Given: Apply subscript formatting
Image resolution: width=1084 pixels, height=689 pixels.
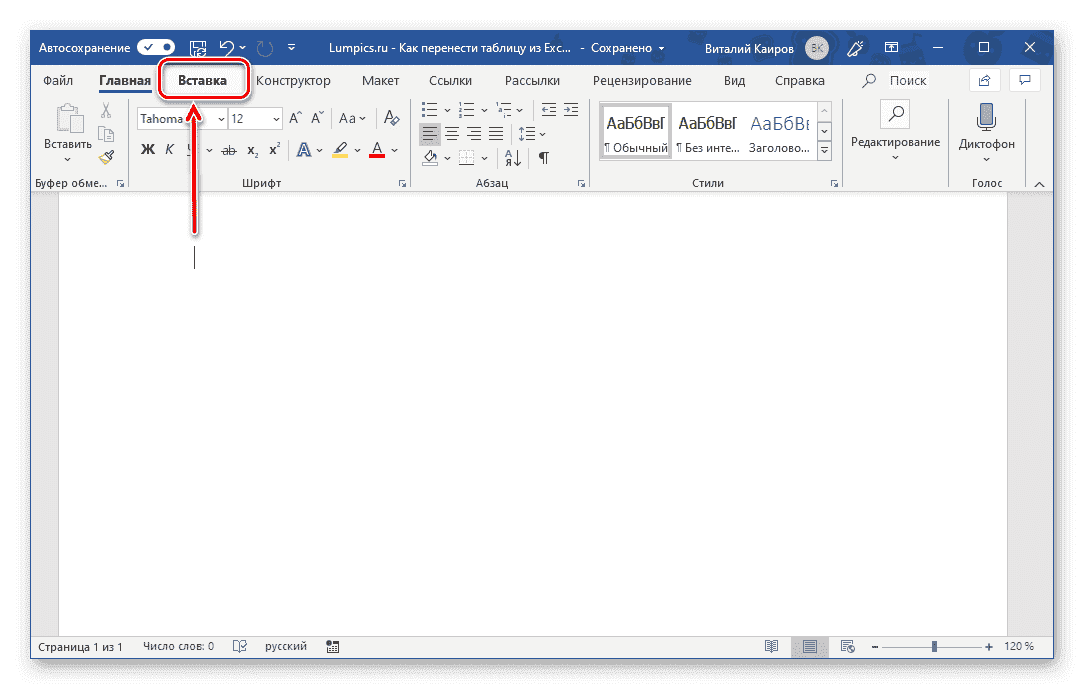Looking at the screenshot, I should [252, 149].
